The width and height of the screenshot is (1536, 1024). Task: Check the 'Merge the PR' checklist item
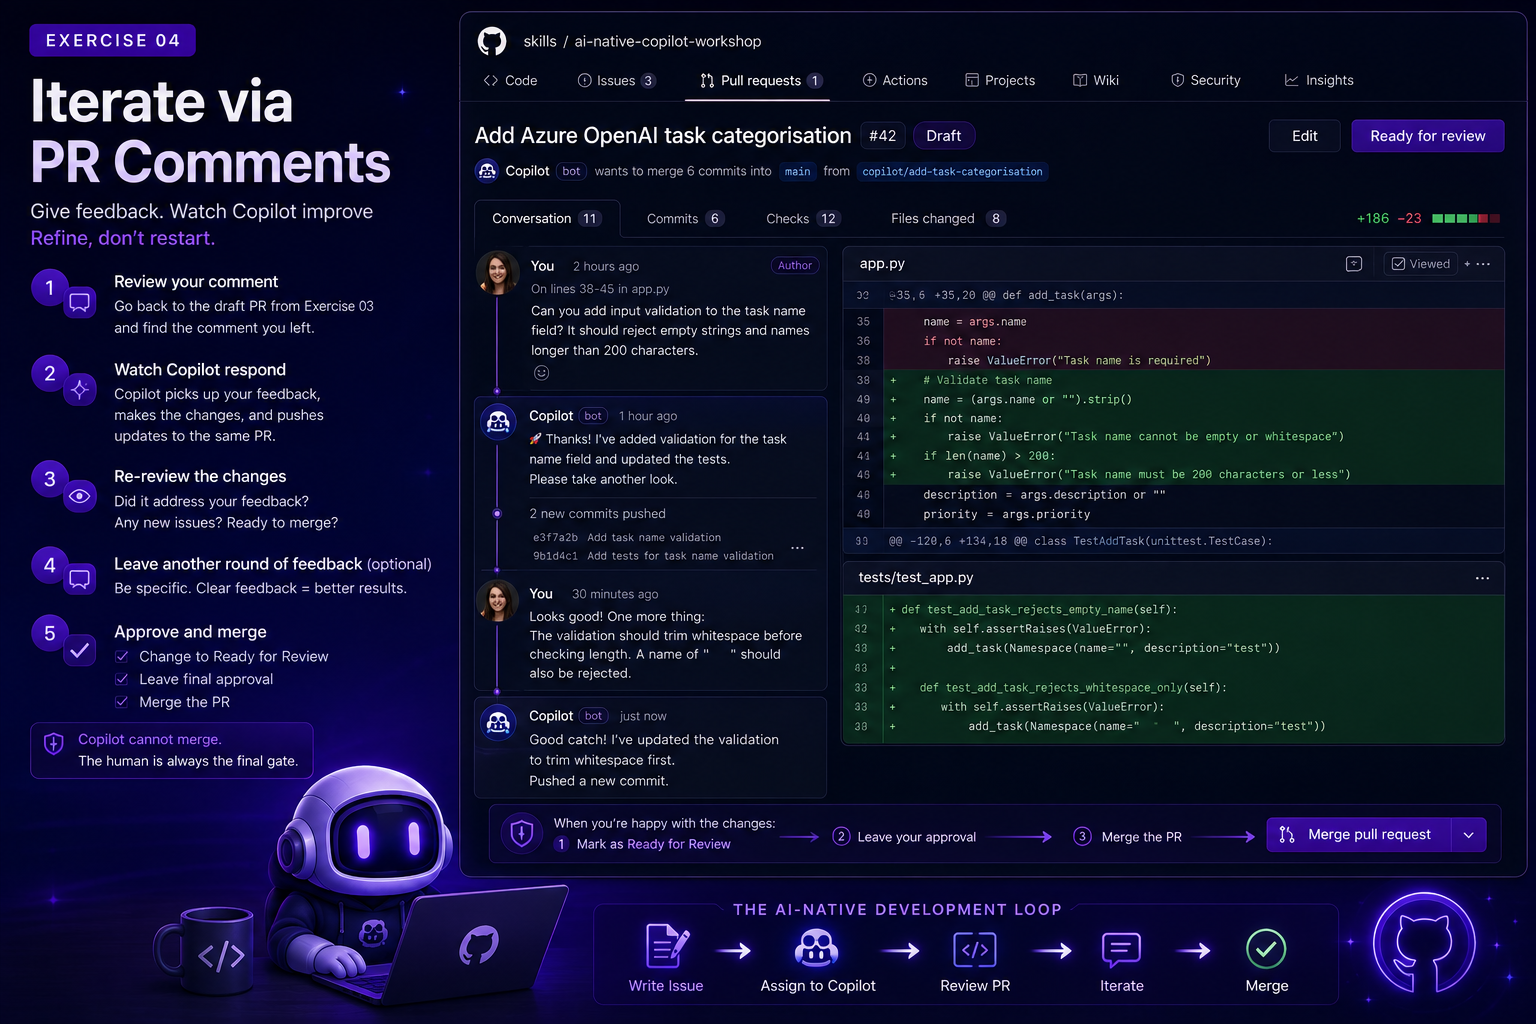point(122,702)
